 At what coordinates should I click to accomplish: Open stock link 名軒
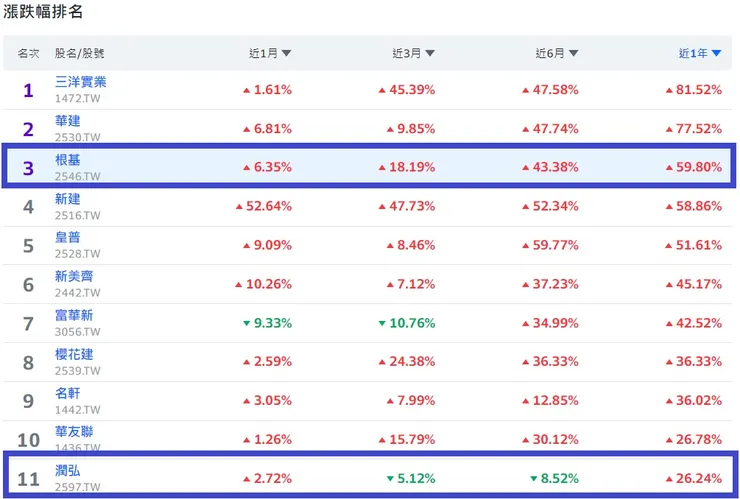(67, 393)
